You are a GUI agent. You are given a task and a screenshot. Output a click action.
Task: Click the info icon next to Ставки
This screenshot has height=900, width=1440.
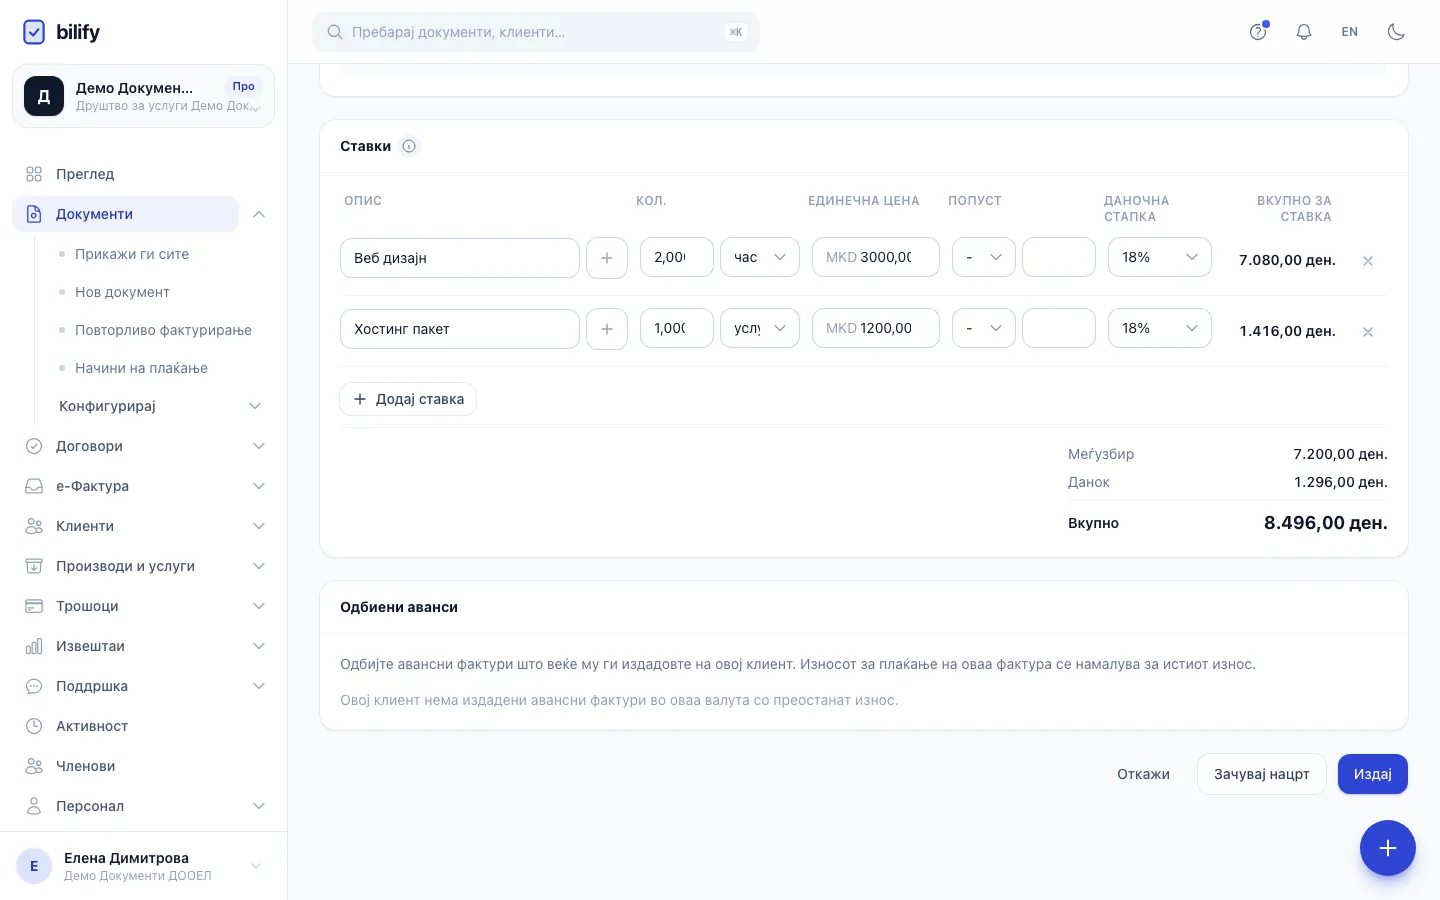coord(409,146)
